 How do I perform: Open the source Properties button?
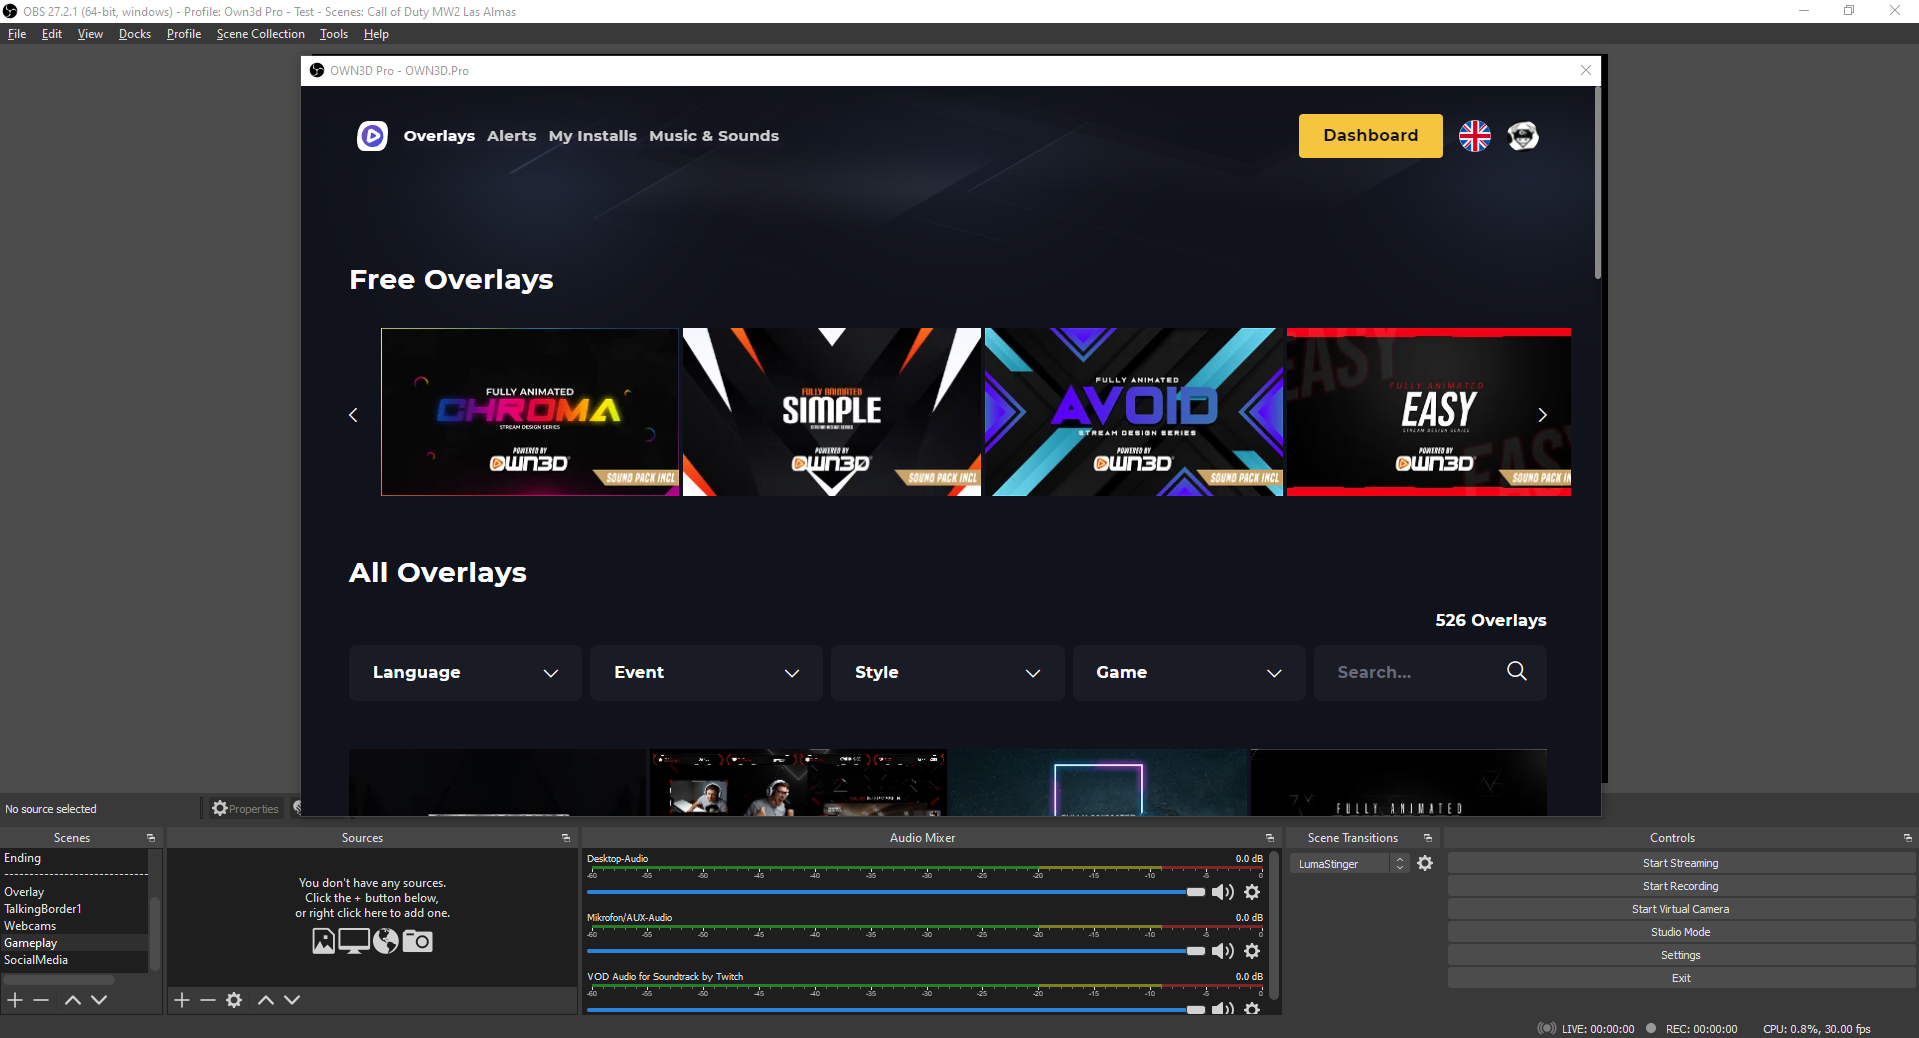(x=246, y=809)
